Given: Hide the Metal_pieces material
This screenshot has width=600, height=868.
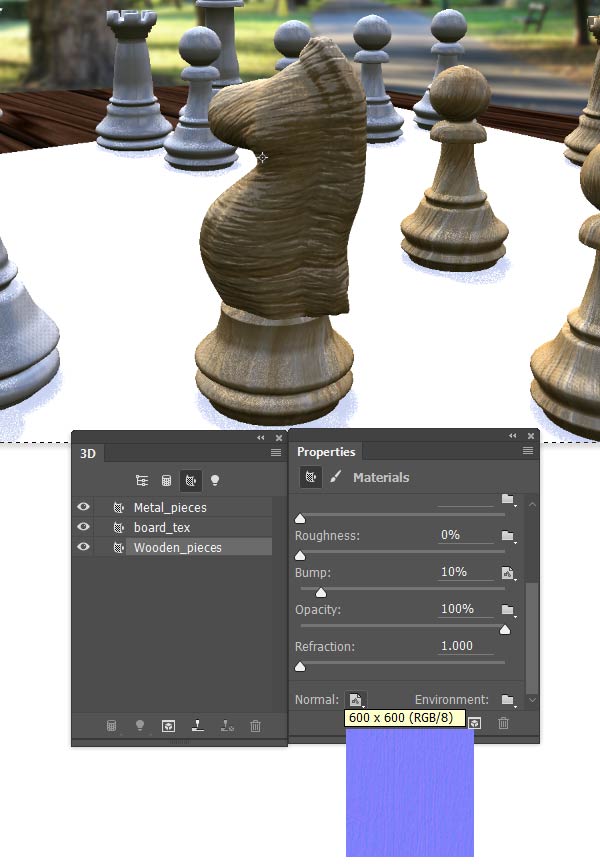Looking at the screenshot, I should [x=83, y=507].
